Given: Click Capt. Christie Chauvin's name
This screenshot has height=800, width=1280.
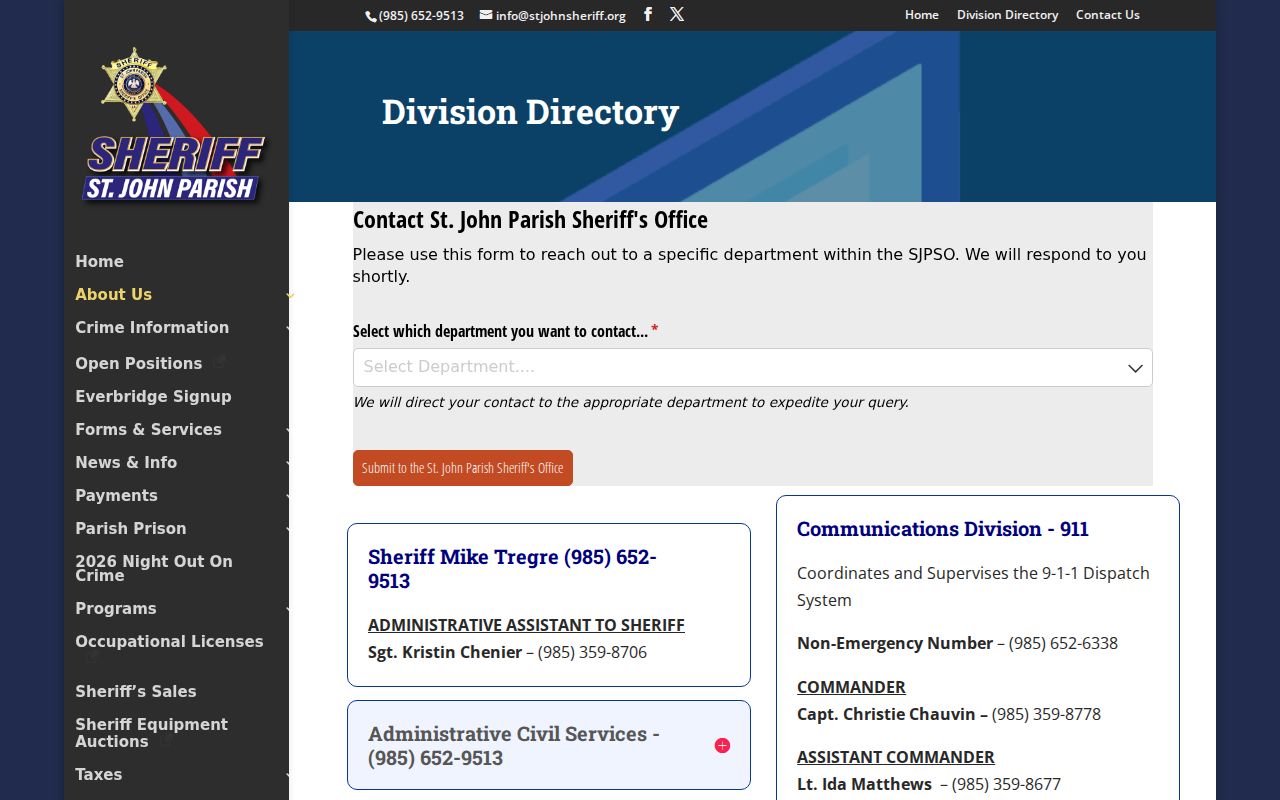Looking at the screenshot, I should [x=886, y=714].
